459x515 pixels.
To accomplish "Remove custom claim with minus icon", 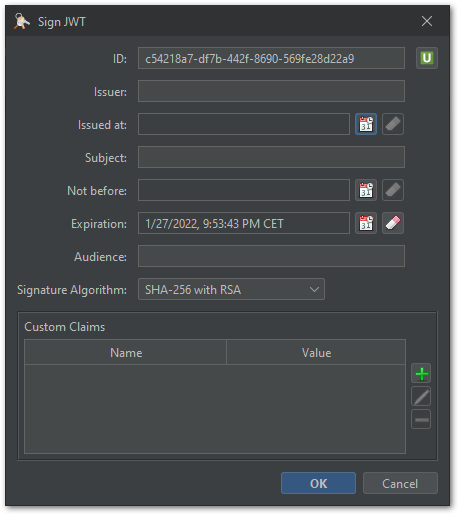I will 421,419.
